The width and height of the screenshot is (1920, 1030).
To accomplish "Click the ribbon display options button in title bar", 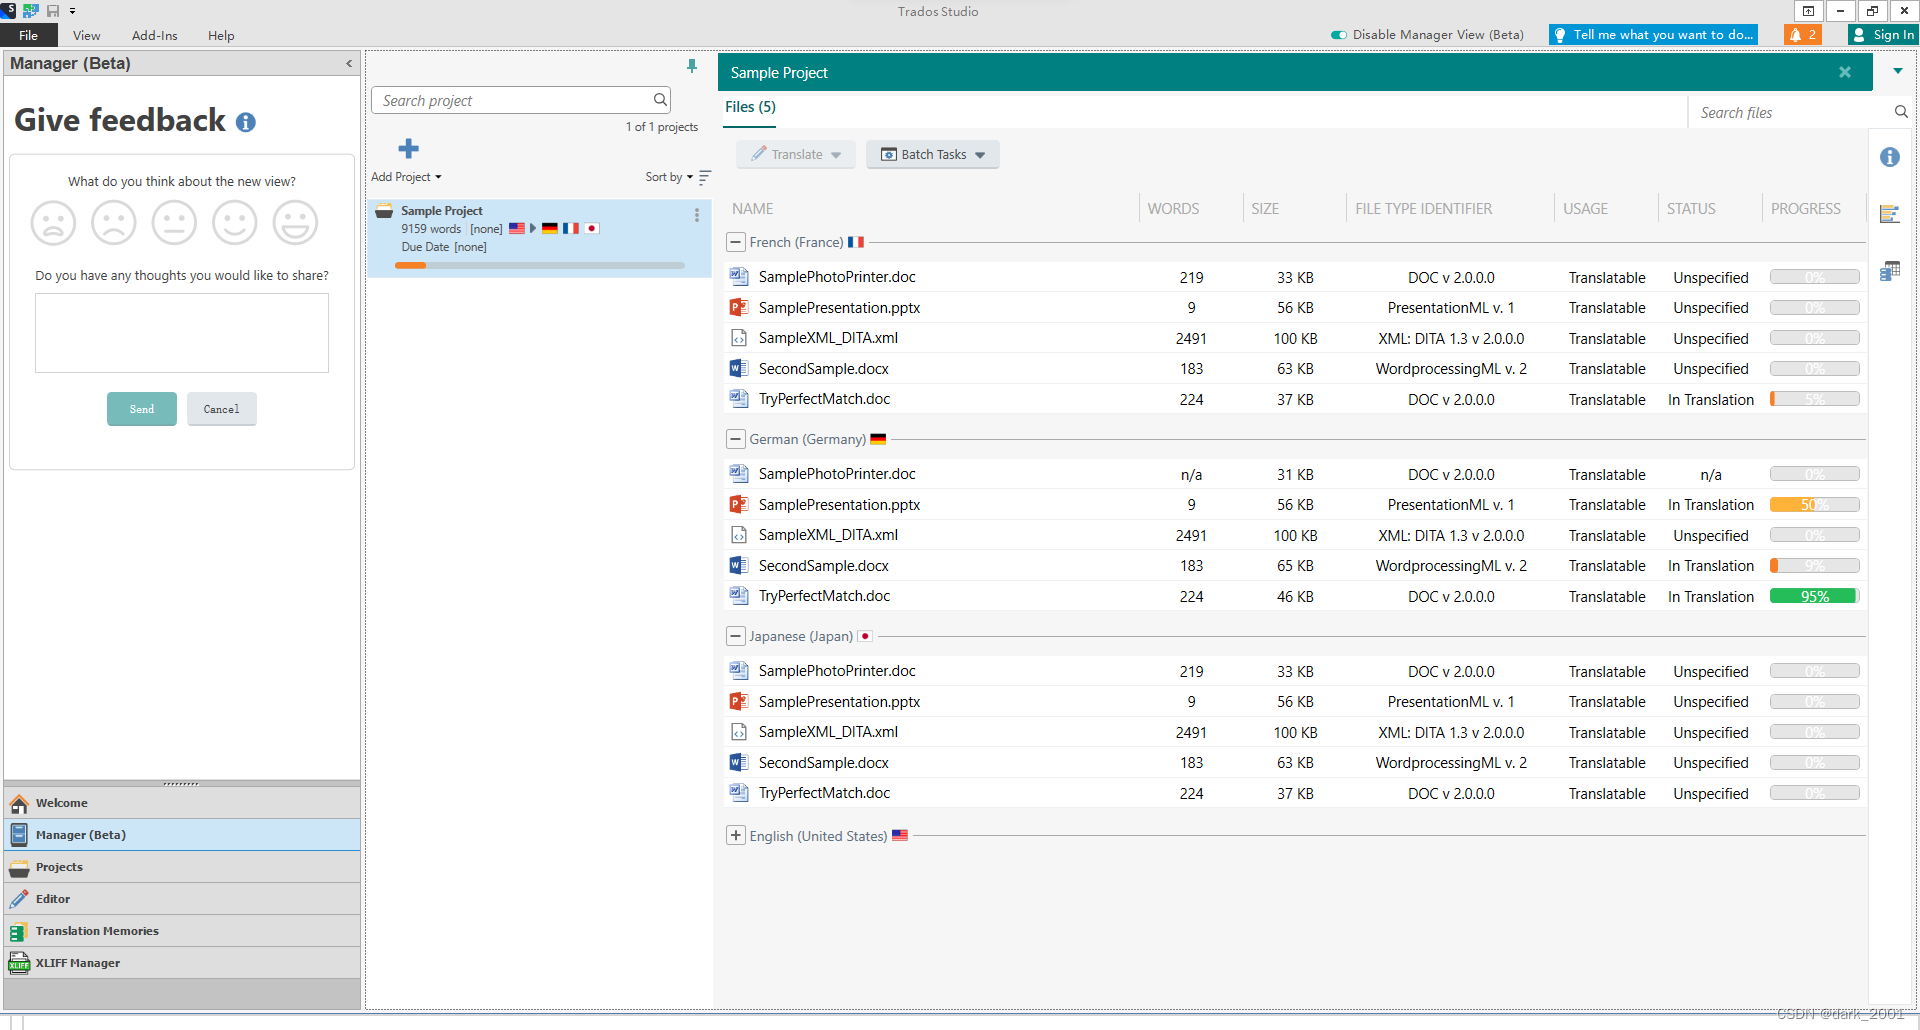I will [1808, 11].
